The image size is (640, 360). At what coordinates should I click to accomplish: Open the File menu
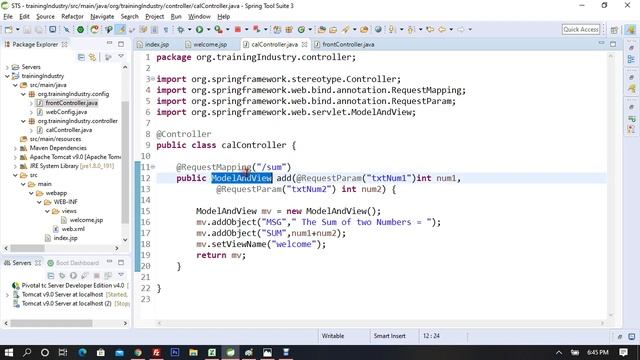click(x=8, y=16)
